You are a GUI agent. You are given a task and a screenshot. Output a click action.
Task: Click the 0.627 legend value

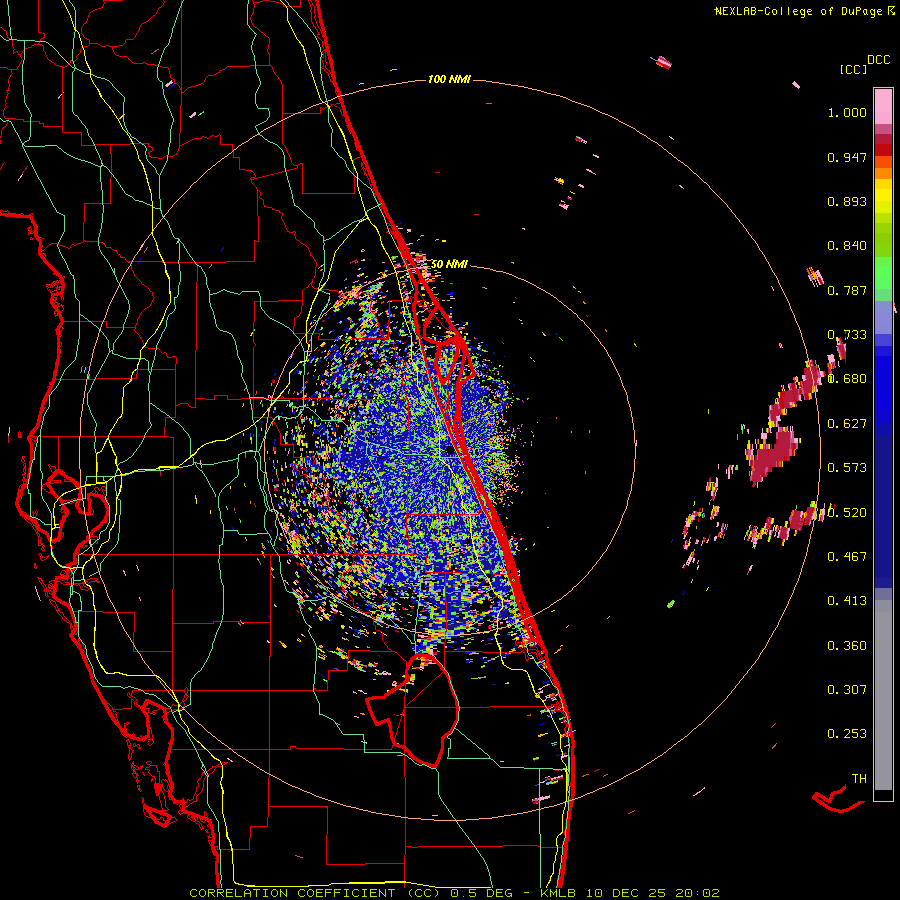tap(847, 424)
